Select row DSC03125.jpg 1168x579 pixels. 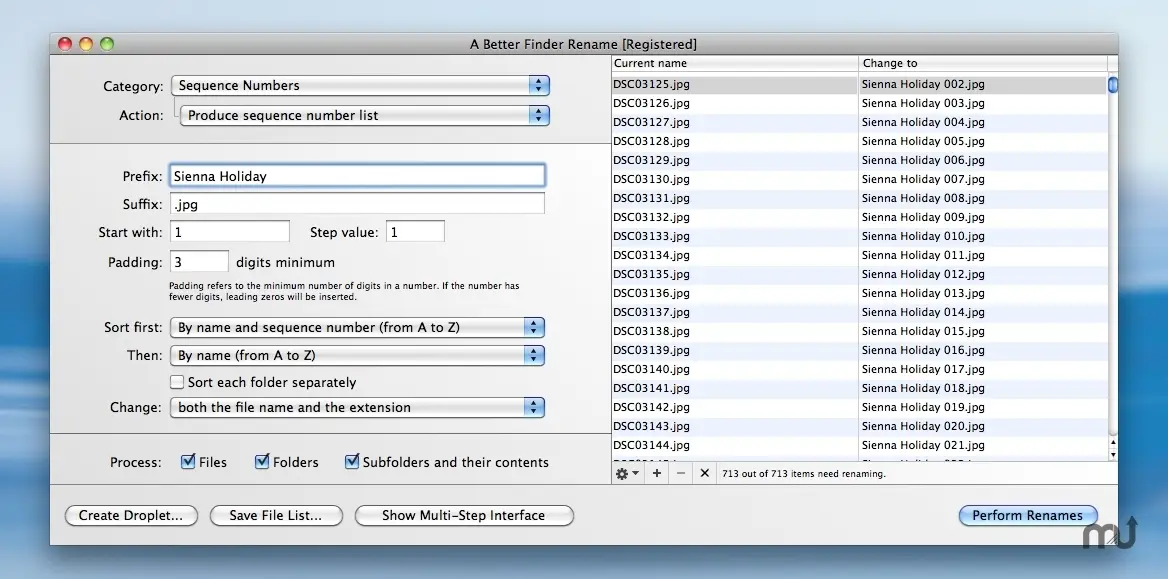point(860,84)
